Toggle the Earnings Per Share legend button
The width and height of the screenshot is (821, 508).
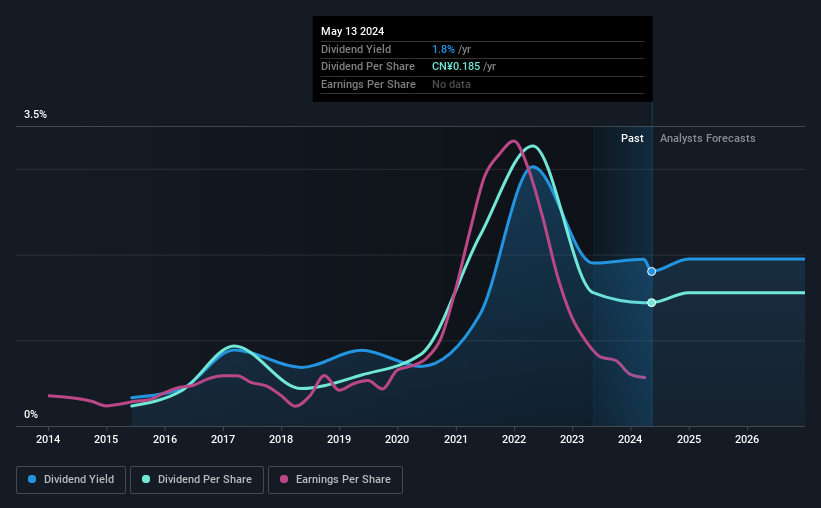coord(335,480)
